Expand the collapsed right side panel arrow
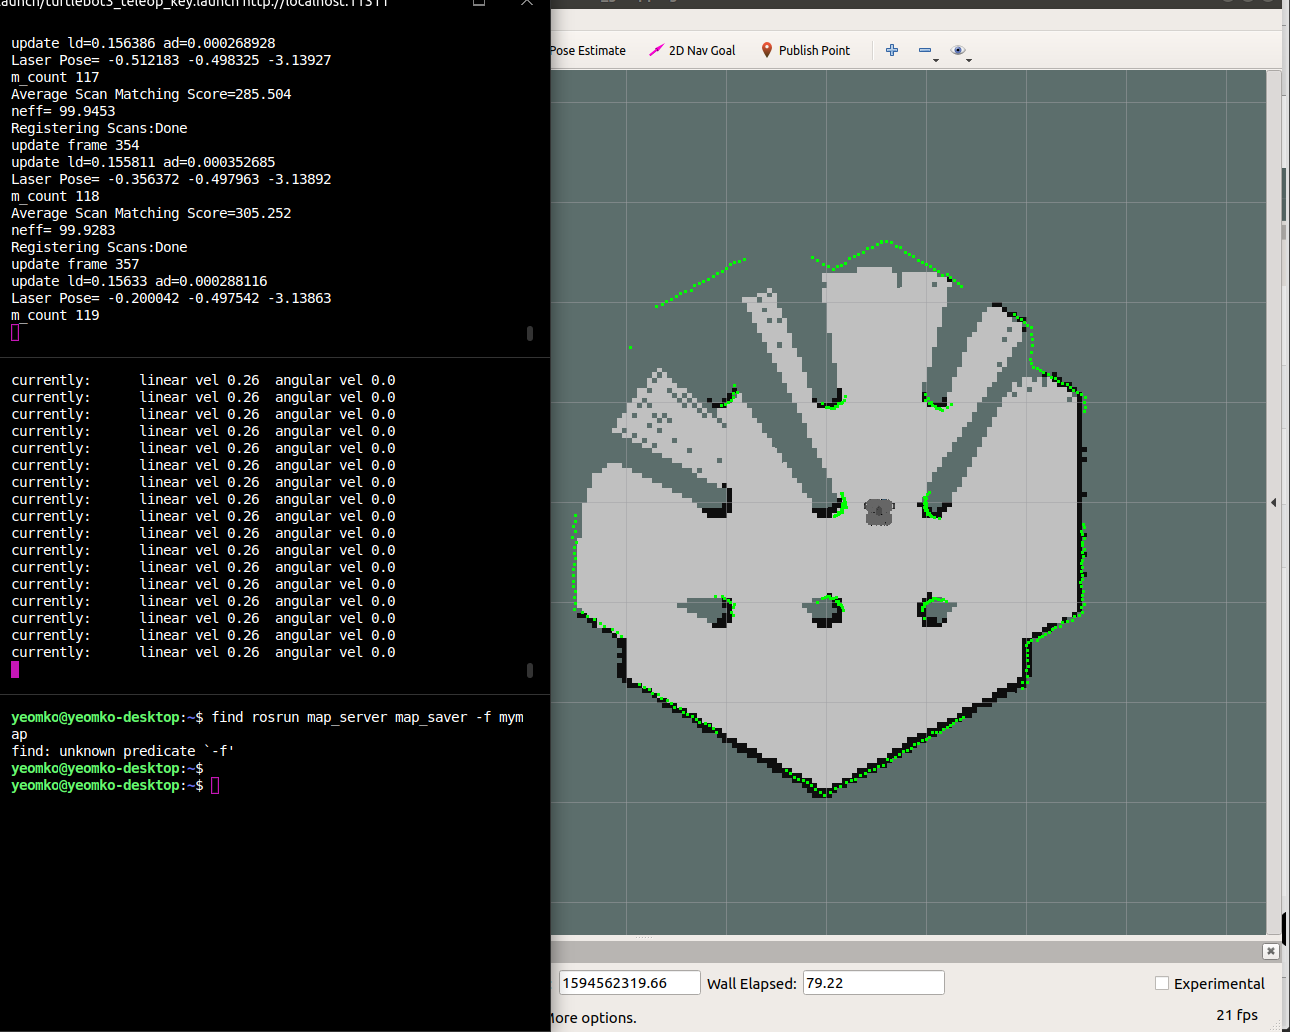The image size is (1290, 1032). 1274,502
